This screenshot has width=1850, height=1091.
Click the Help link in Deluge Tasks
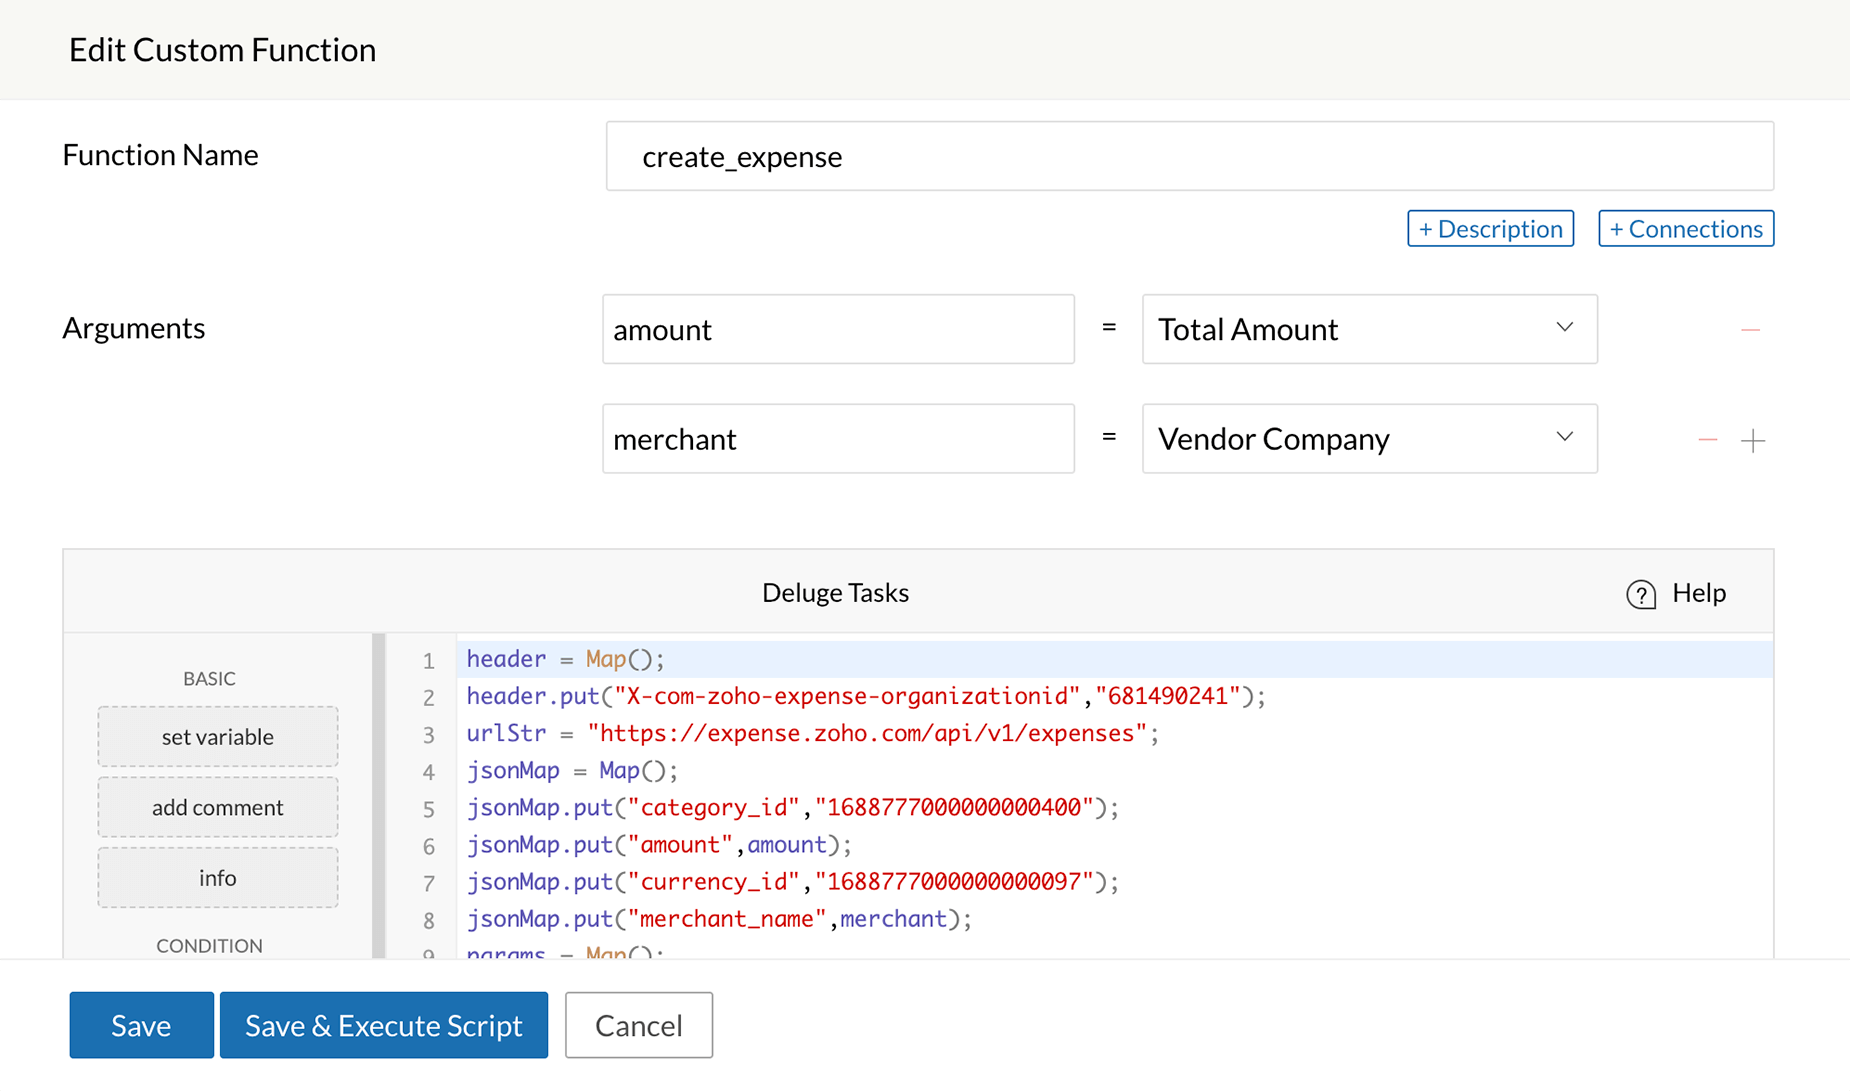1699,593
